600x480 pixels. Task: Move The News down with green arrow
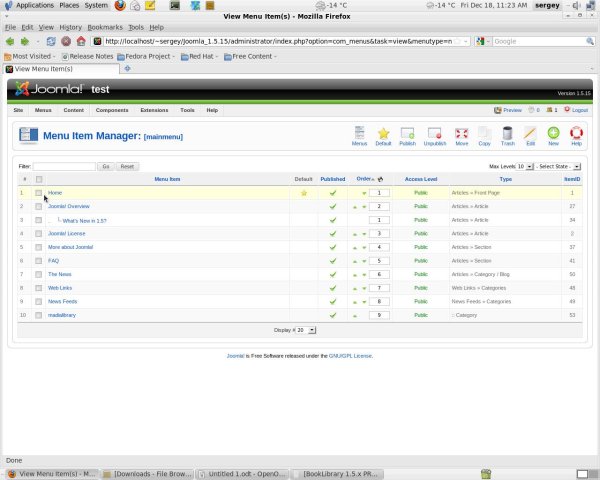tap(364, 275)
